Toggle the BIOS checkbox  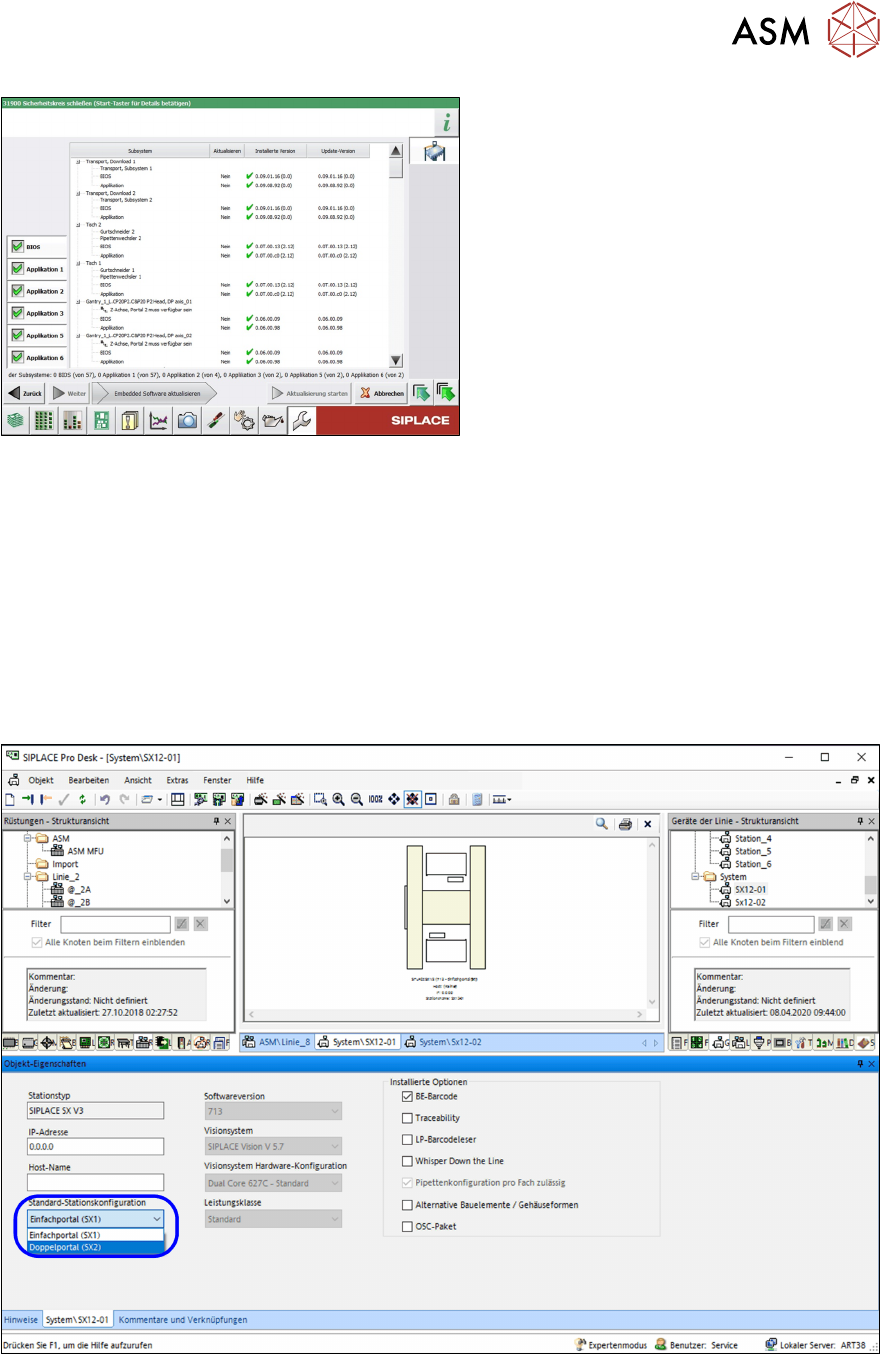pos(17,246)
